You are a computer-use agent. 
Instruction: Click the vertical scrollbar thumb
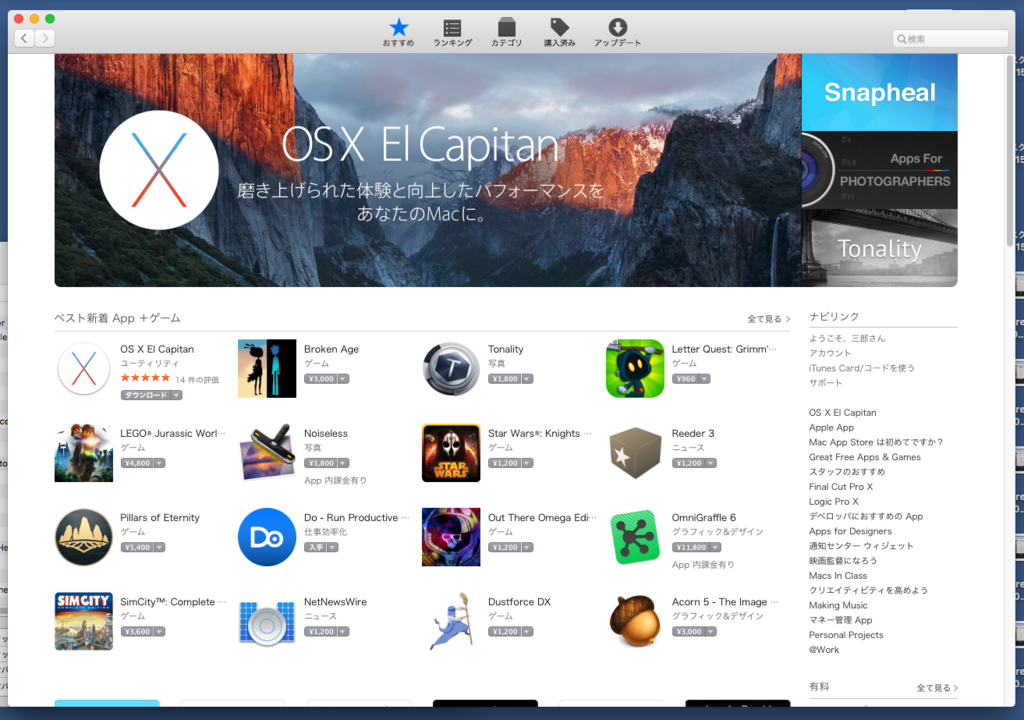1010,152
